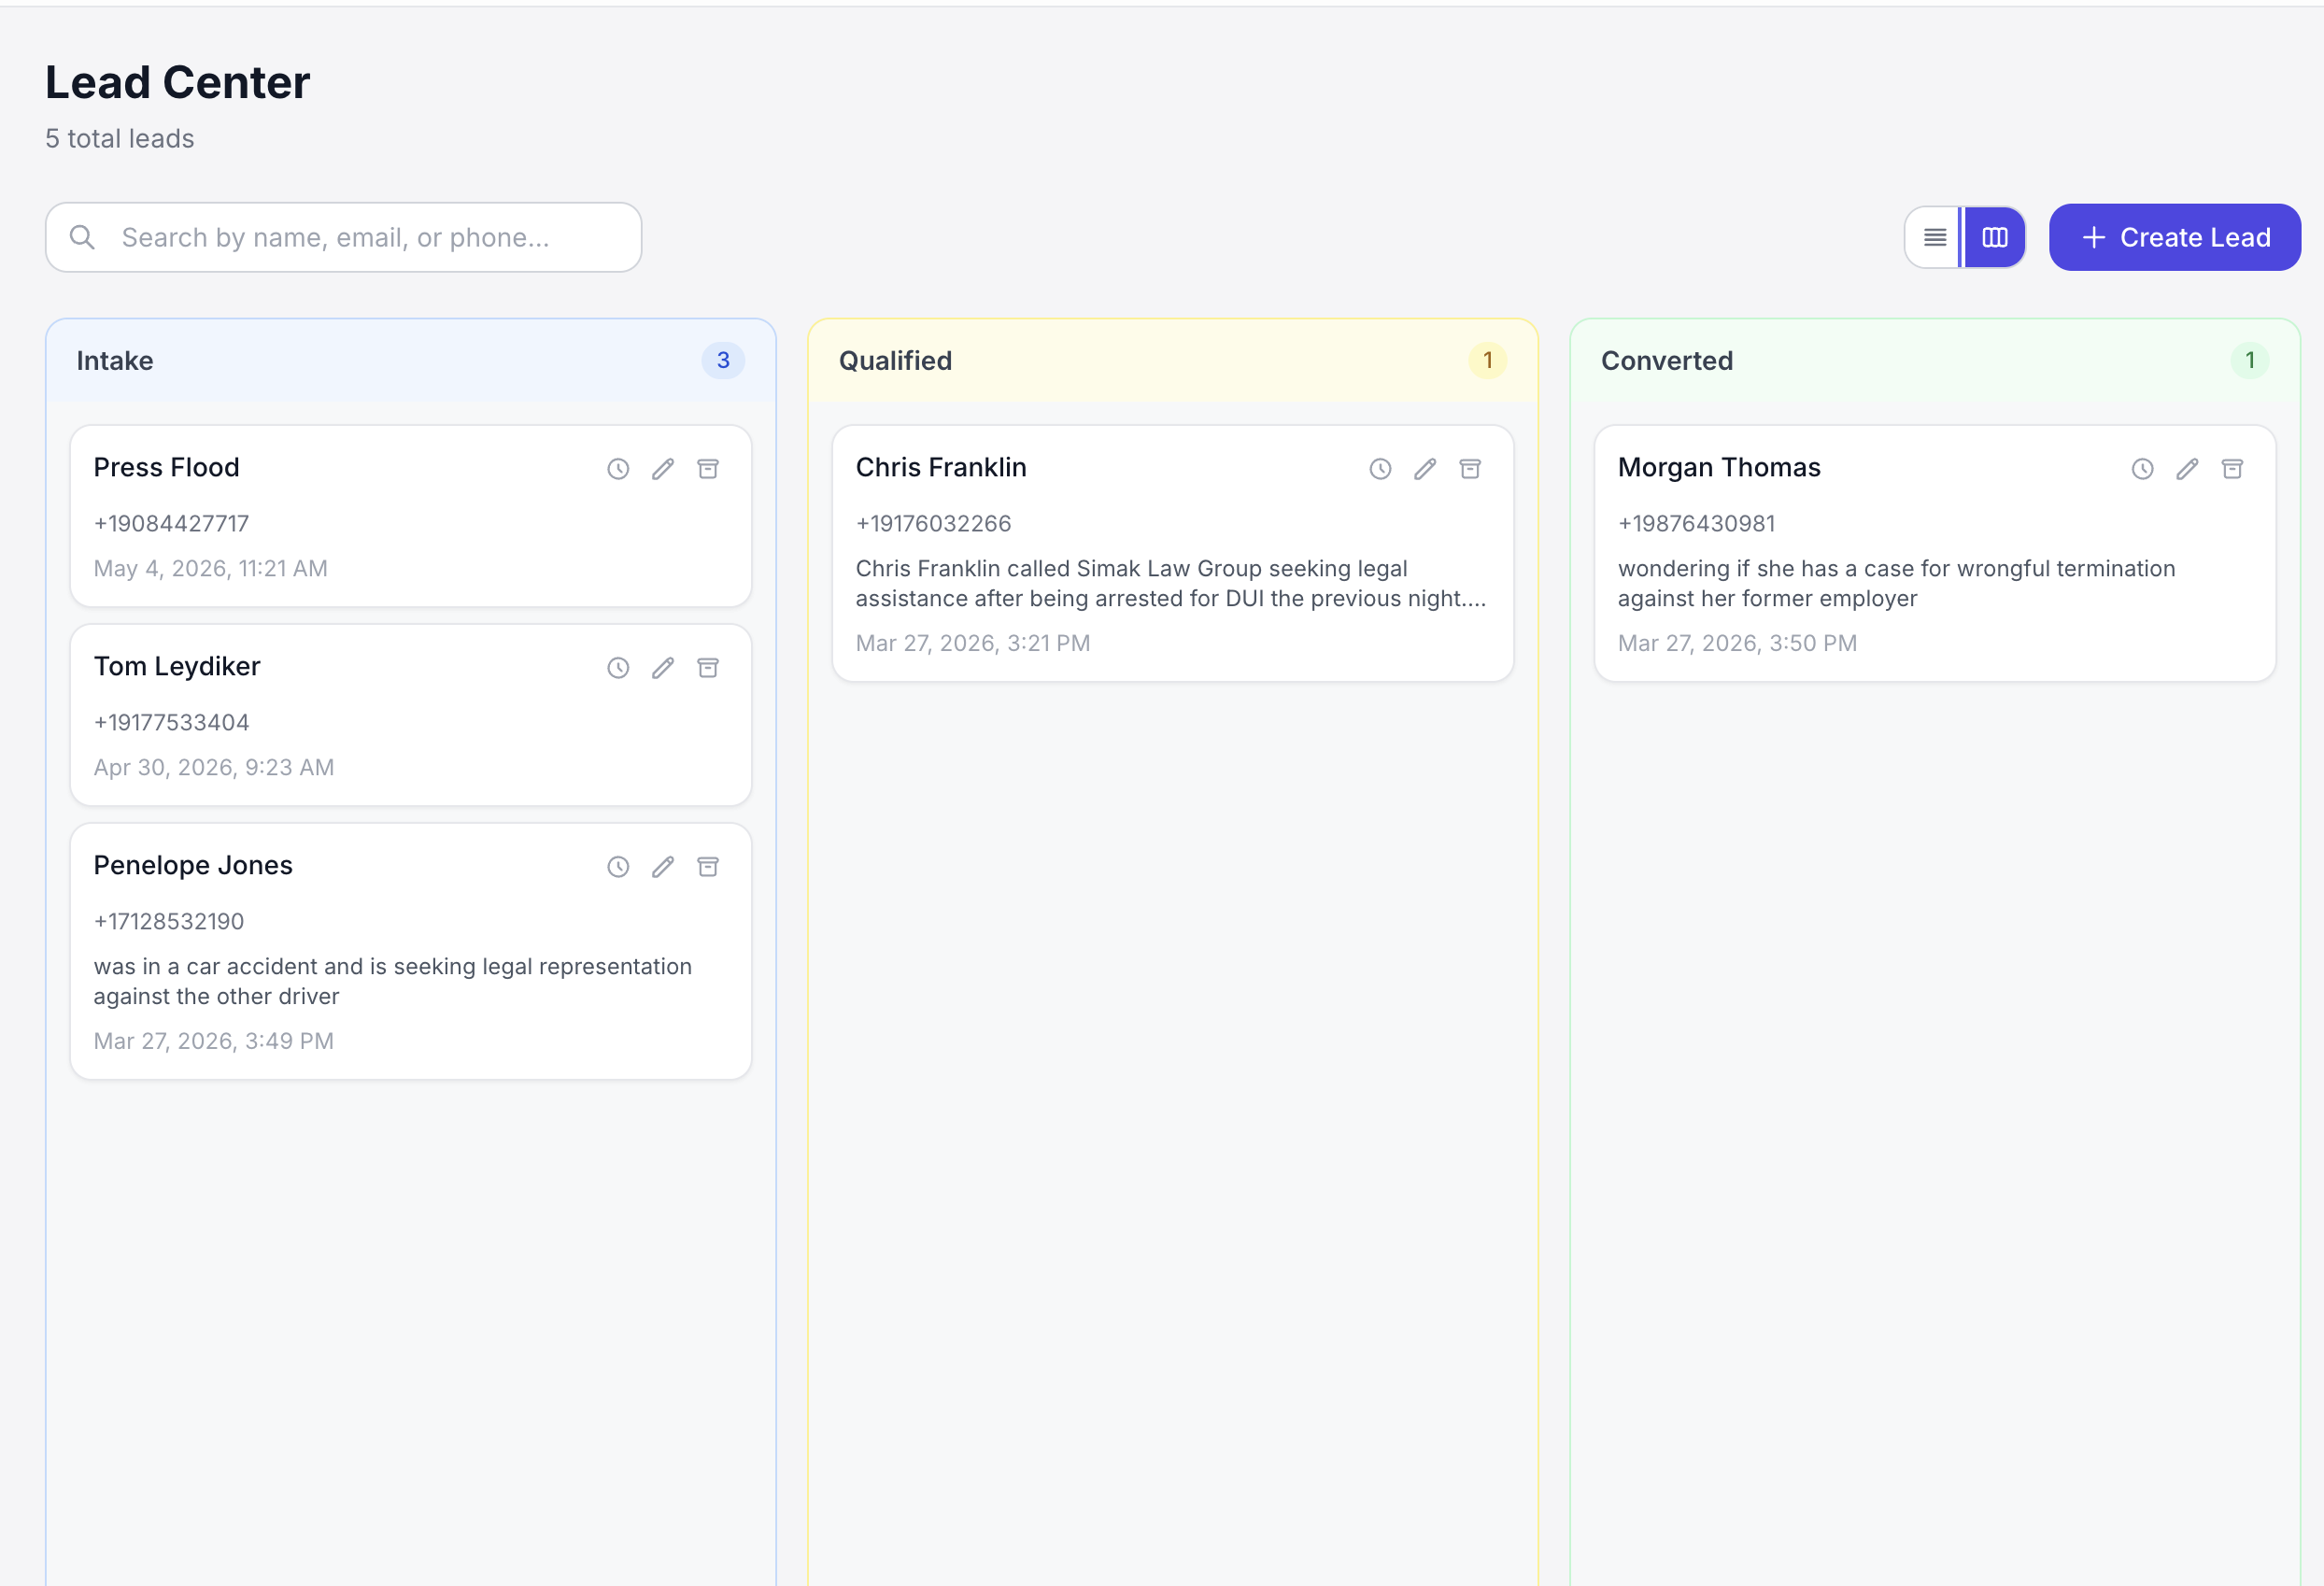Click date Mar 27, 2026, 3:21 PM
The image size is (2324, 1586).
tap(973, 643)
